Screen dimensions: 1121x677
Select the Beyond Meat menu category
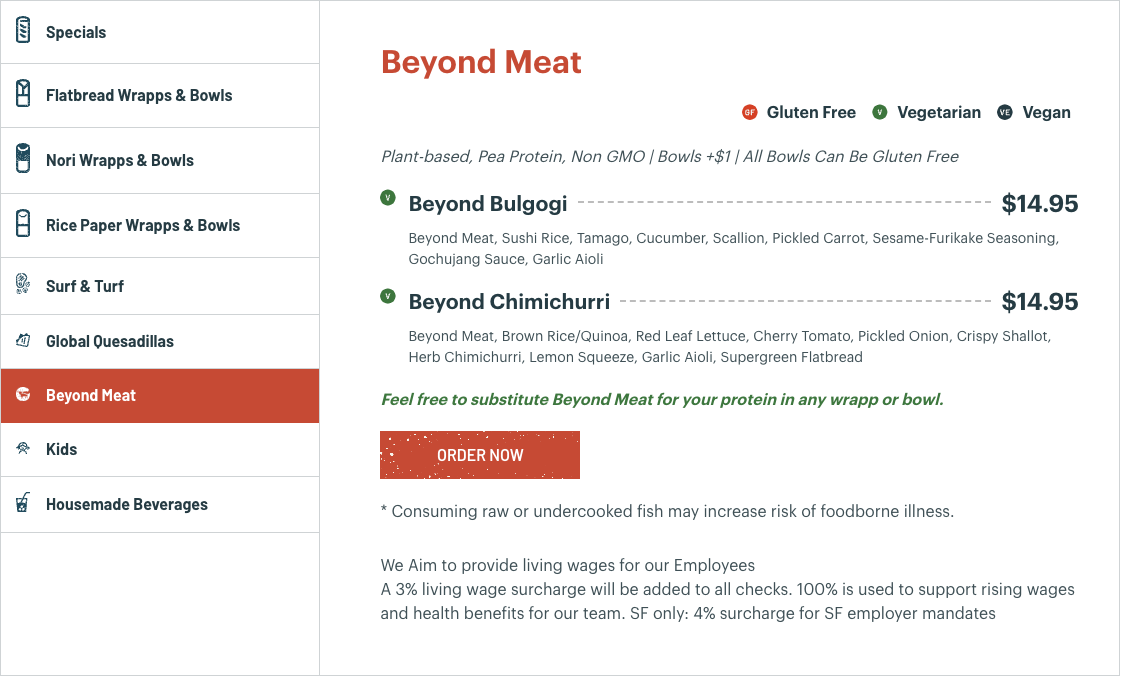pyautogui.click(x=91, y=395)
